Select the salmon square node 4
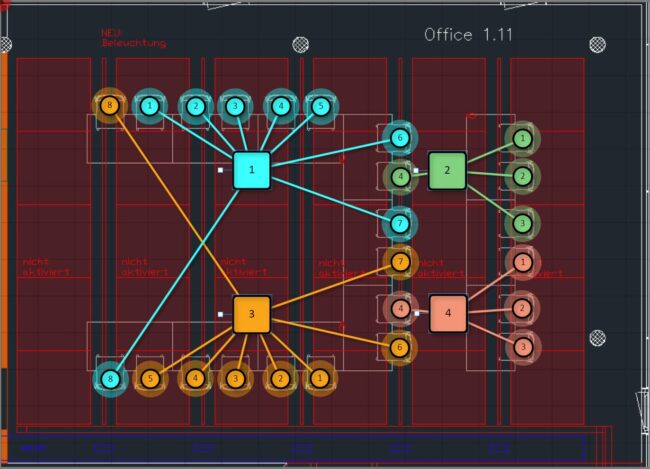Image resolution: width=650 pixels, height=469 pixels. click(448, 313)
